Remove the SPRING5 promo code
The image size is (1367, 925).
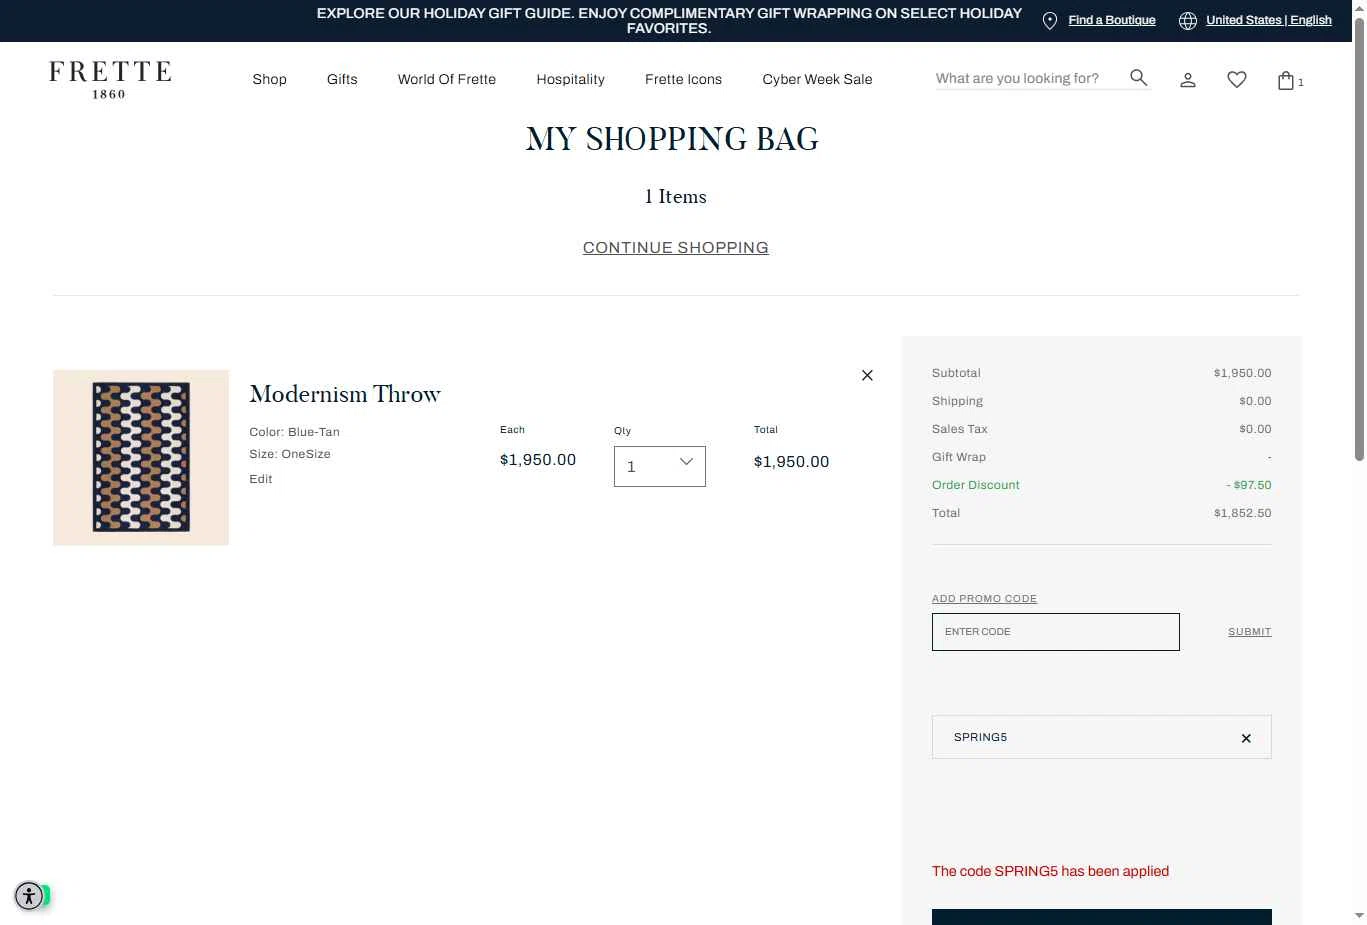click(1246, 738)
